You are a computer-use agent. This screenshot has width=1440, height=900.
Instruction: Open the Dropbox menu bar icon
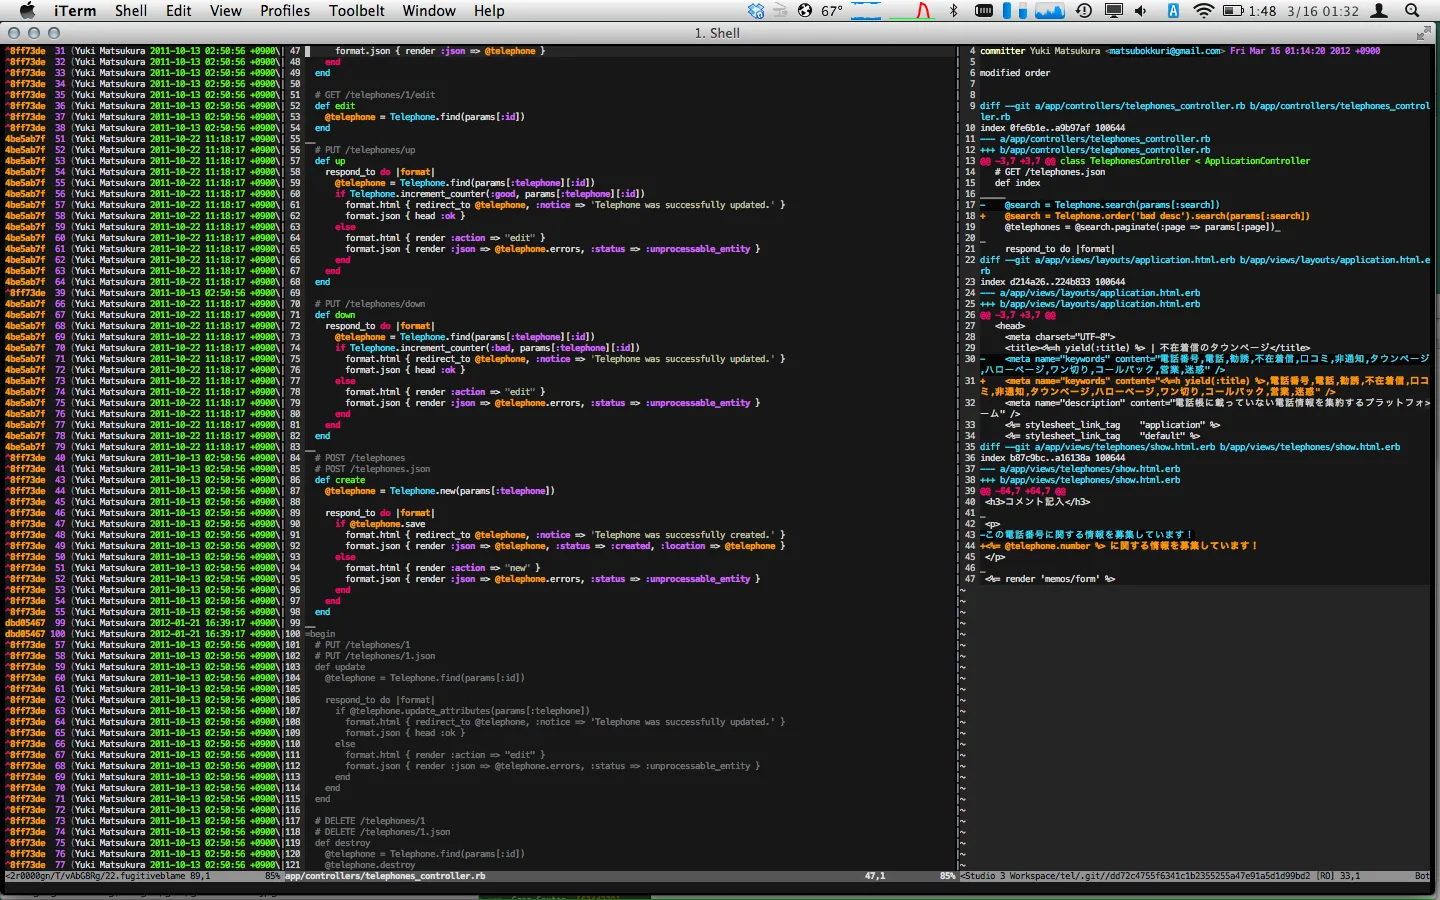coord(756,11)
